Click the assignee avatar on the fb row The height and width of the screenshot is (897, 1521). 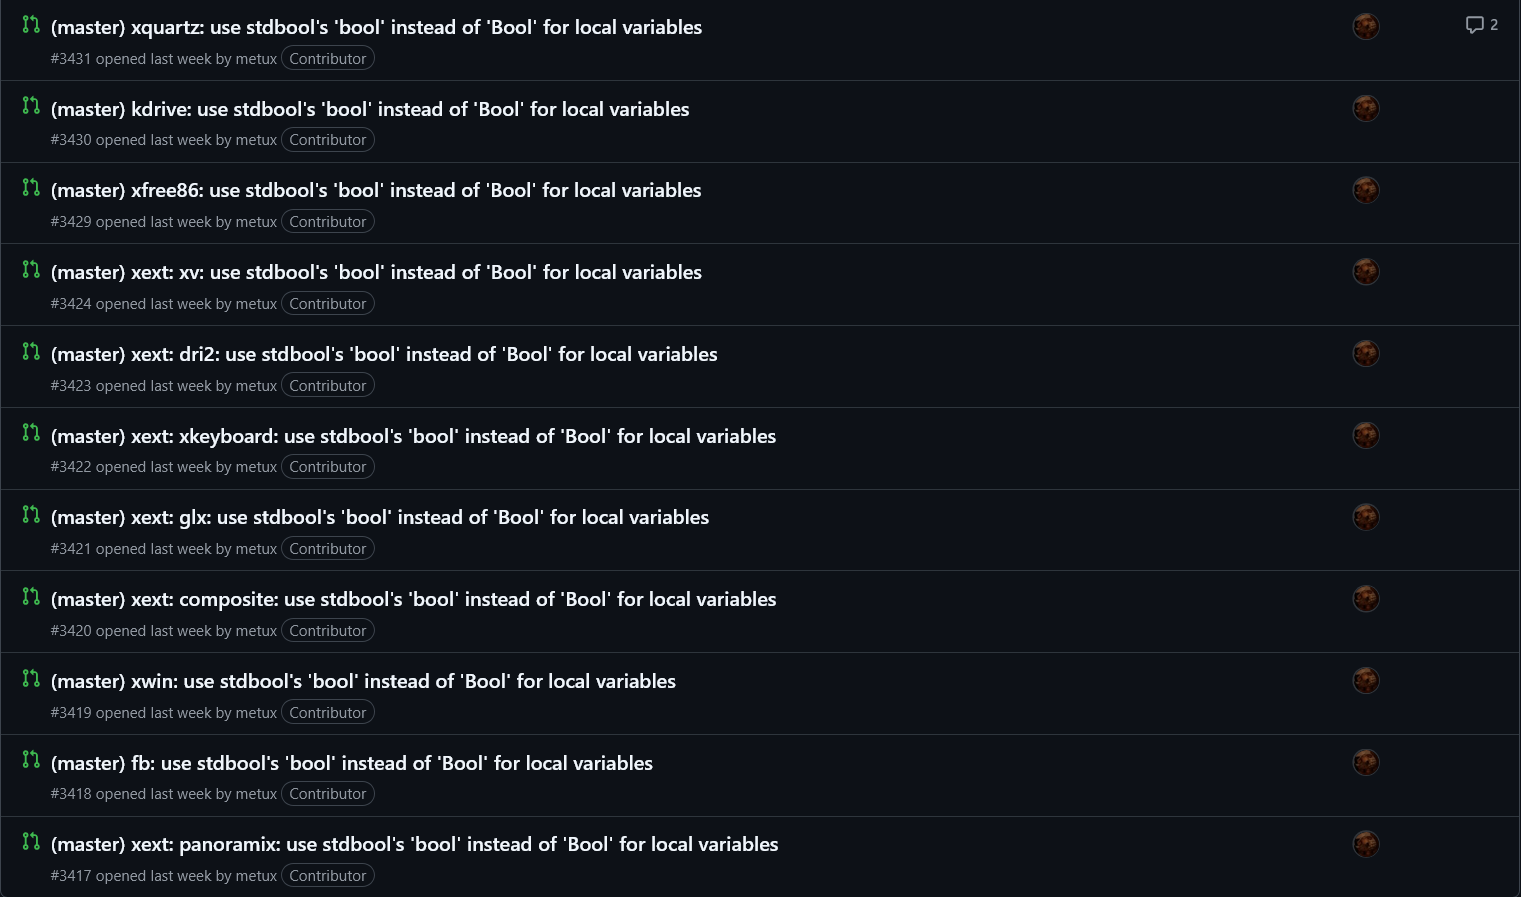pyautogui.click(x=1366, y=762)
